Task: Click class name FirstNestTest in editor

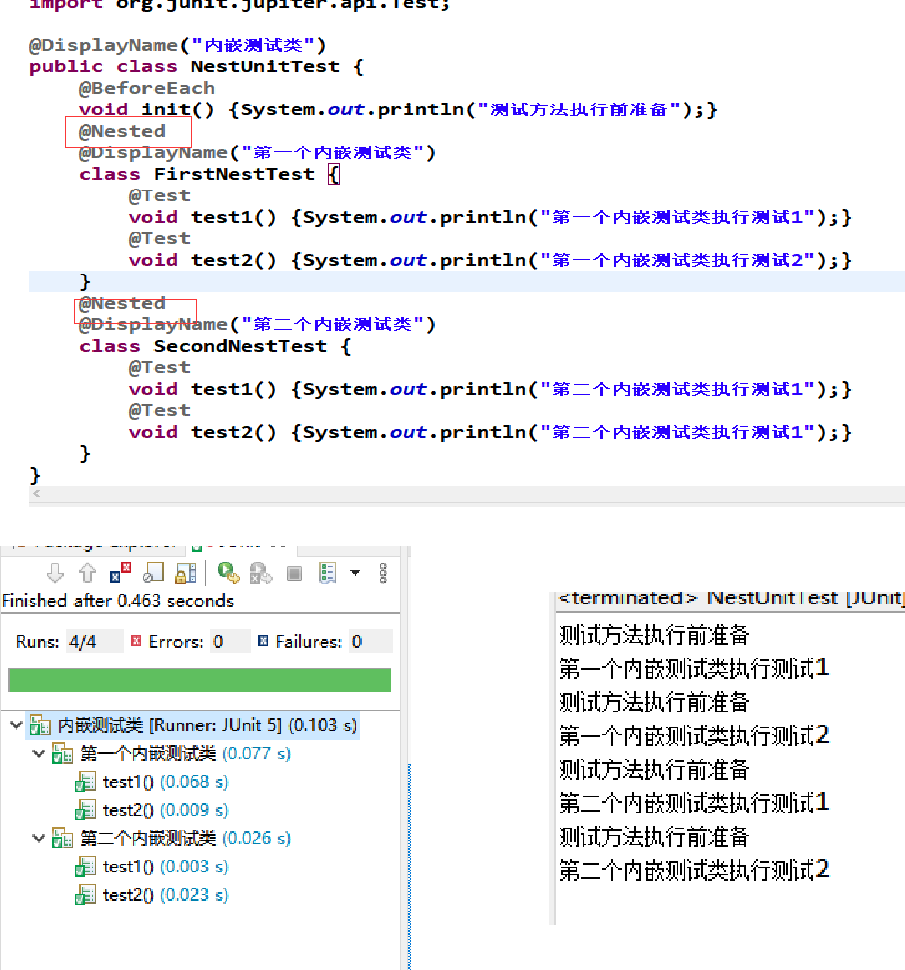Action: (234, 174)
